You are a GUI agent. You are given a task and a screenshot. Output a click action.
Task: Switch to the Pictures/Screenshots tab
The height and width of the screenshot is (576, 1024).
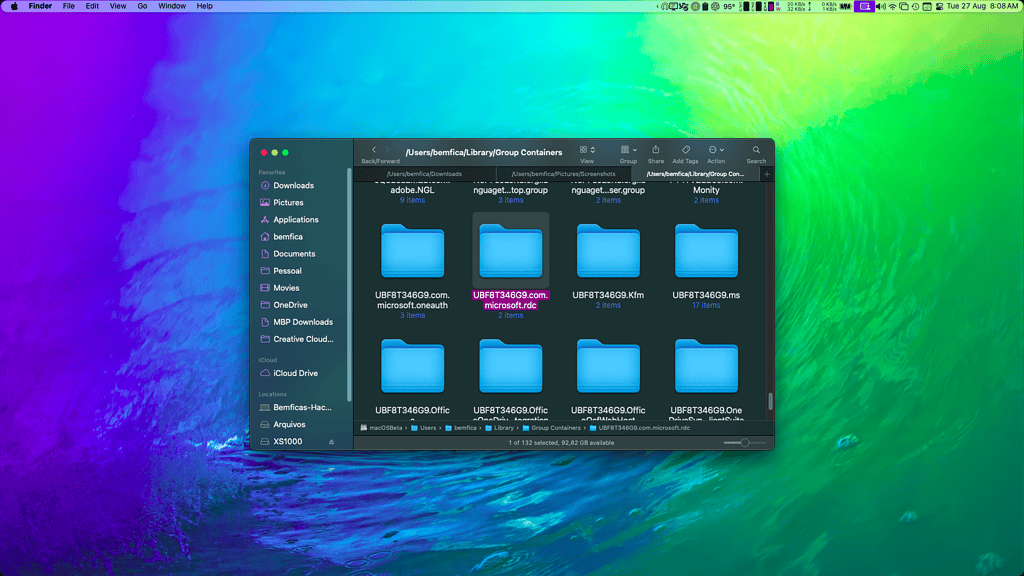pos(563,174)
